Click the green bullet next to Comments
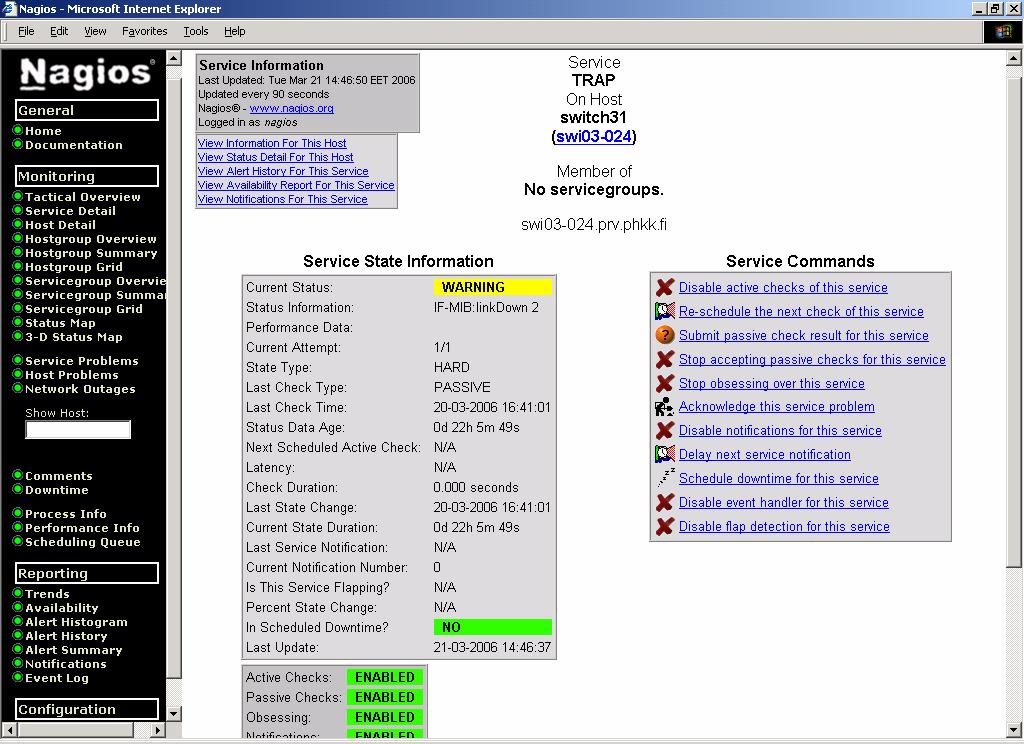 tap(18, 475)
